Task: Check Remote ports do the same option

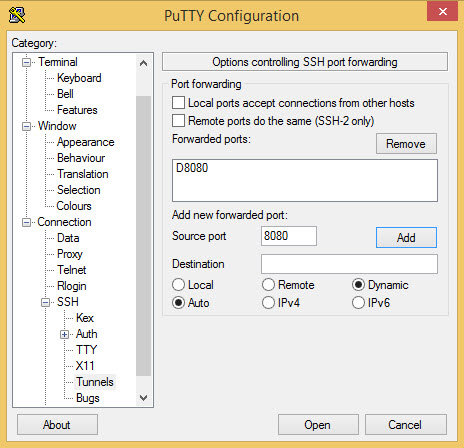Action: click(178, 121)
